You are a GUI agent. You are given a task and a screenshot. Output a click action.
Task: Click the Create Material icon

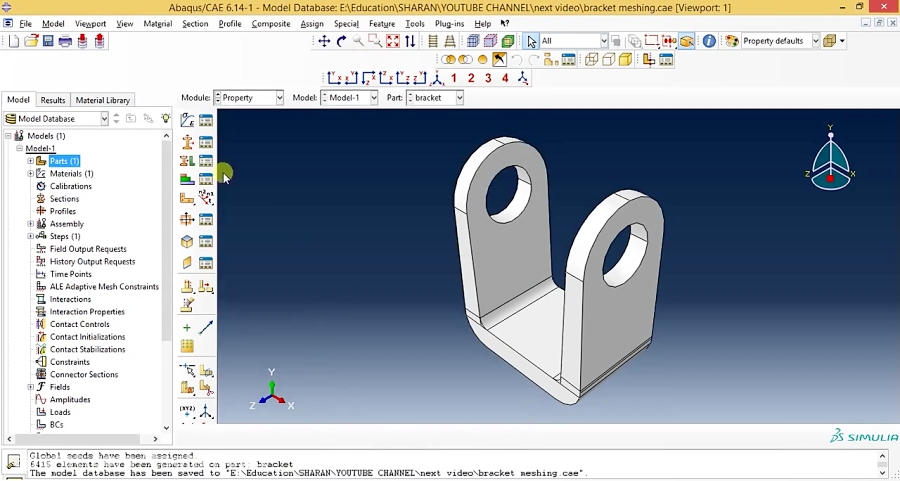[x=187, y=120]
